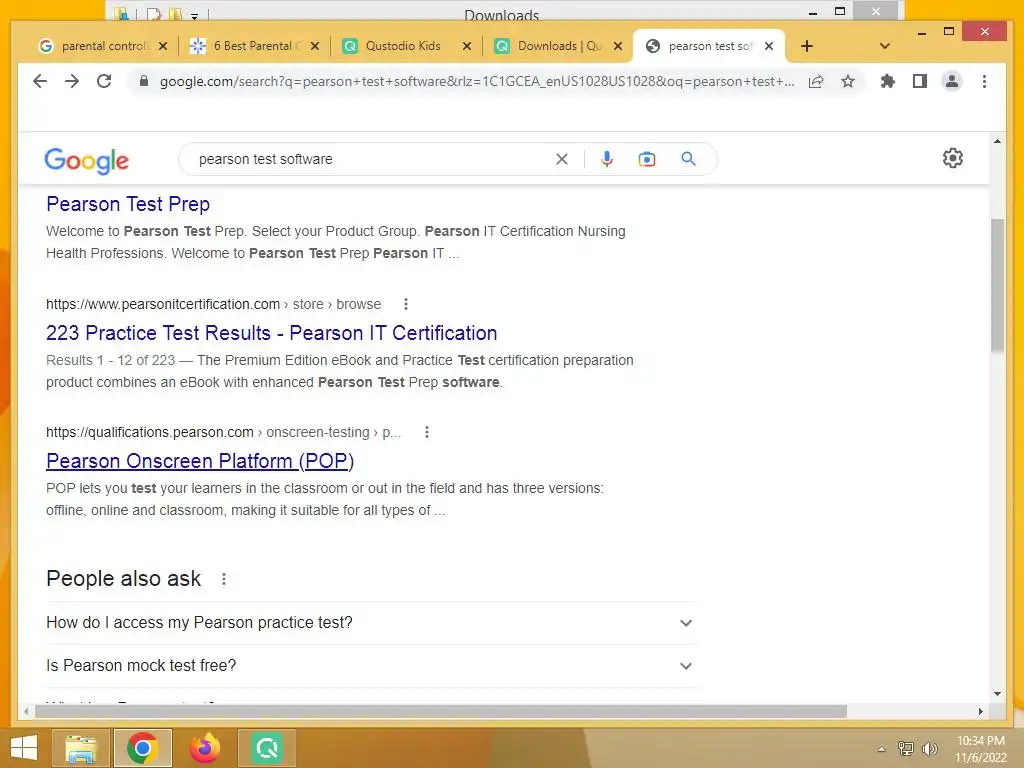
Task: Close the 'pearson test sof' tab
Action: point(769,46)
